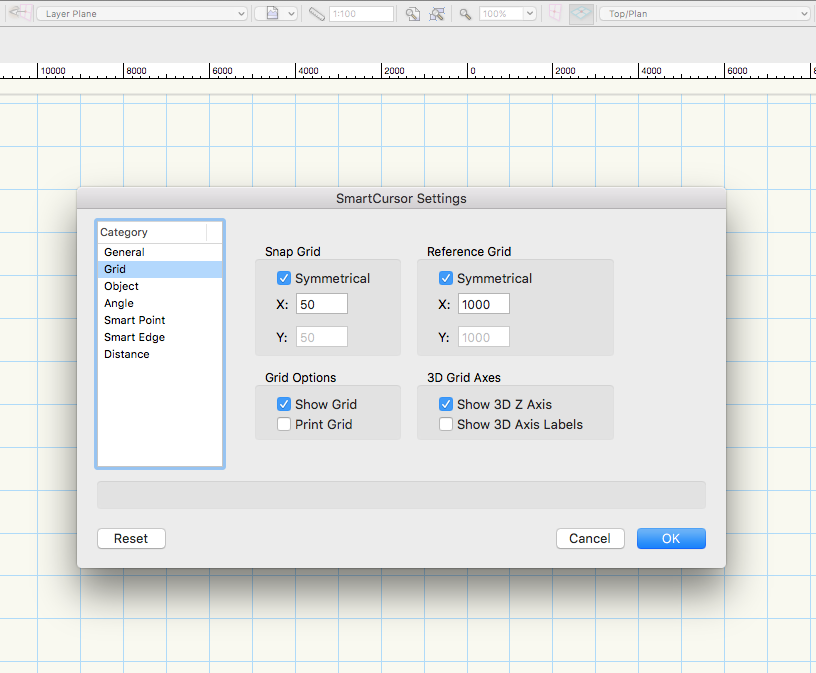
Task: Click the Reset button
Action: 130,538
